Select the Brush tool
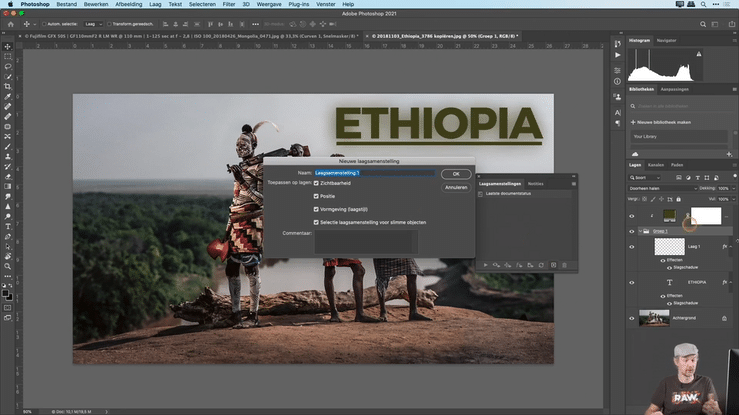This screenshot has height=415, width=739. (8, 146)
